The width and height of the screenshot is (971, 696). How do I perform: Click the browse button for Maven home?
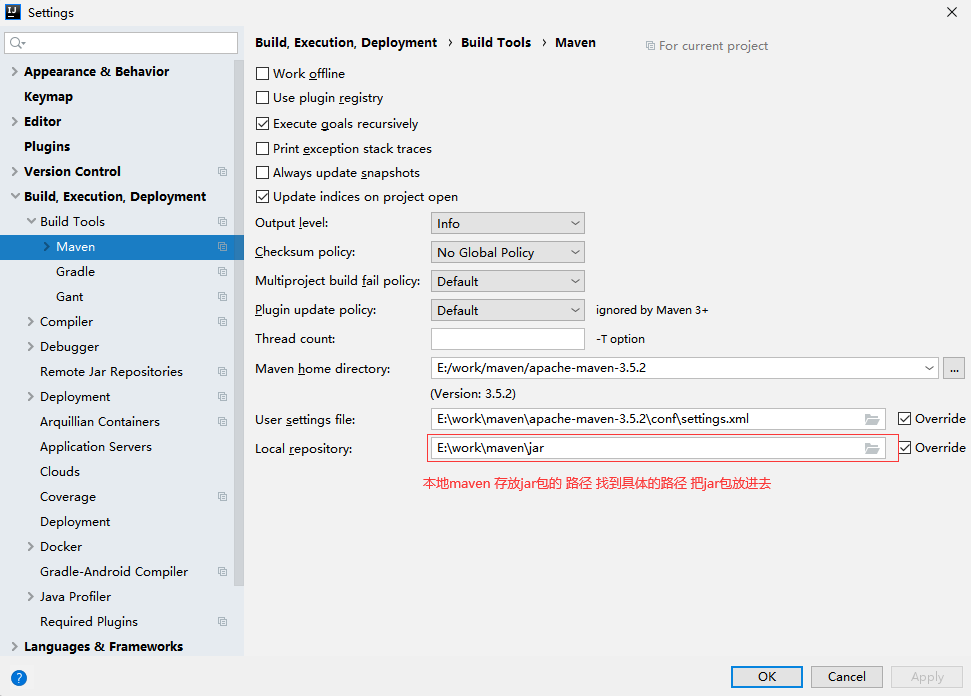tap(954, 368)
